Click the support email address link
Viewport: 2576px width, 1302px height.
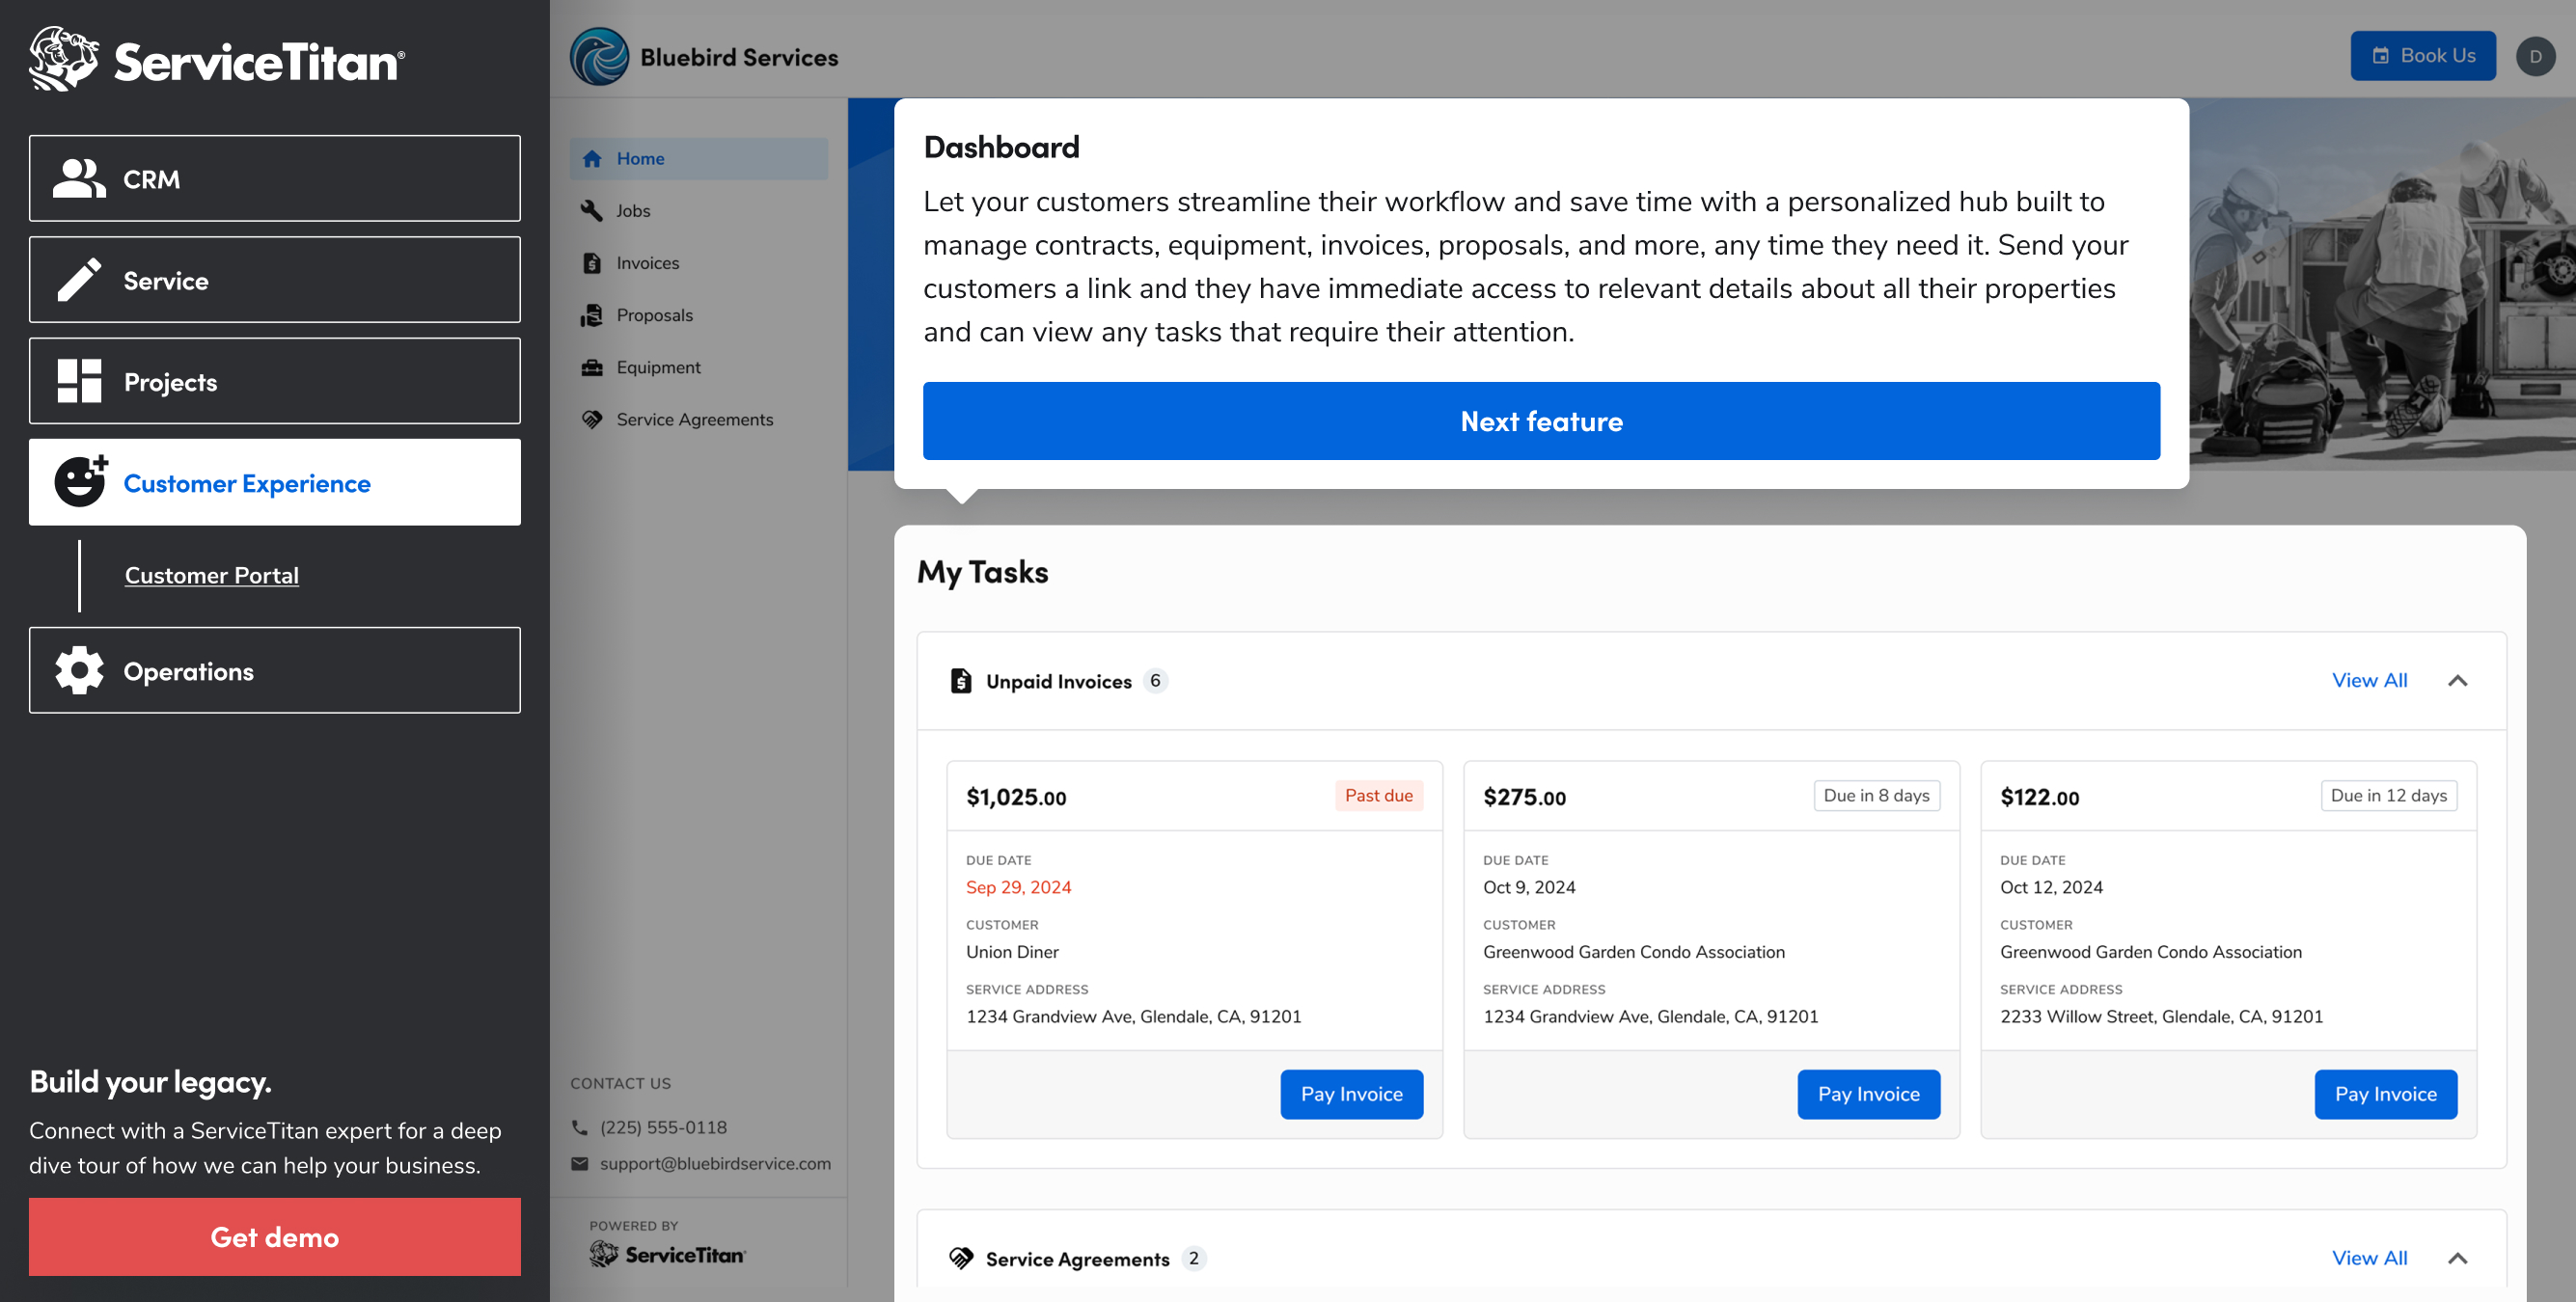click(x=714, y=1163)
